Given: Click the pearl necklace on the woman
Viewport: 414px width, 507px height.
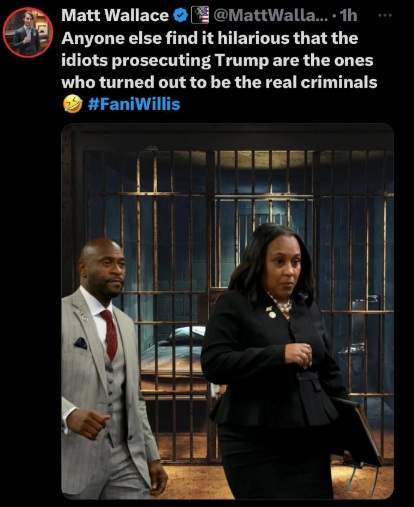Looking at the screenshot, I should [x=283, y=304].
